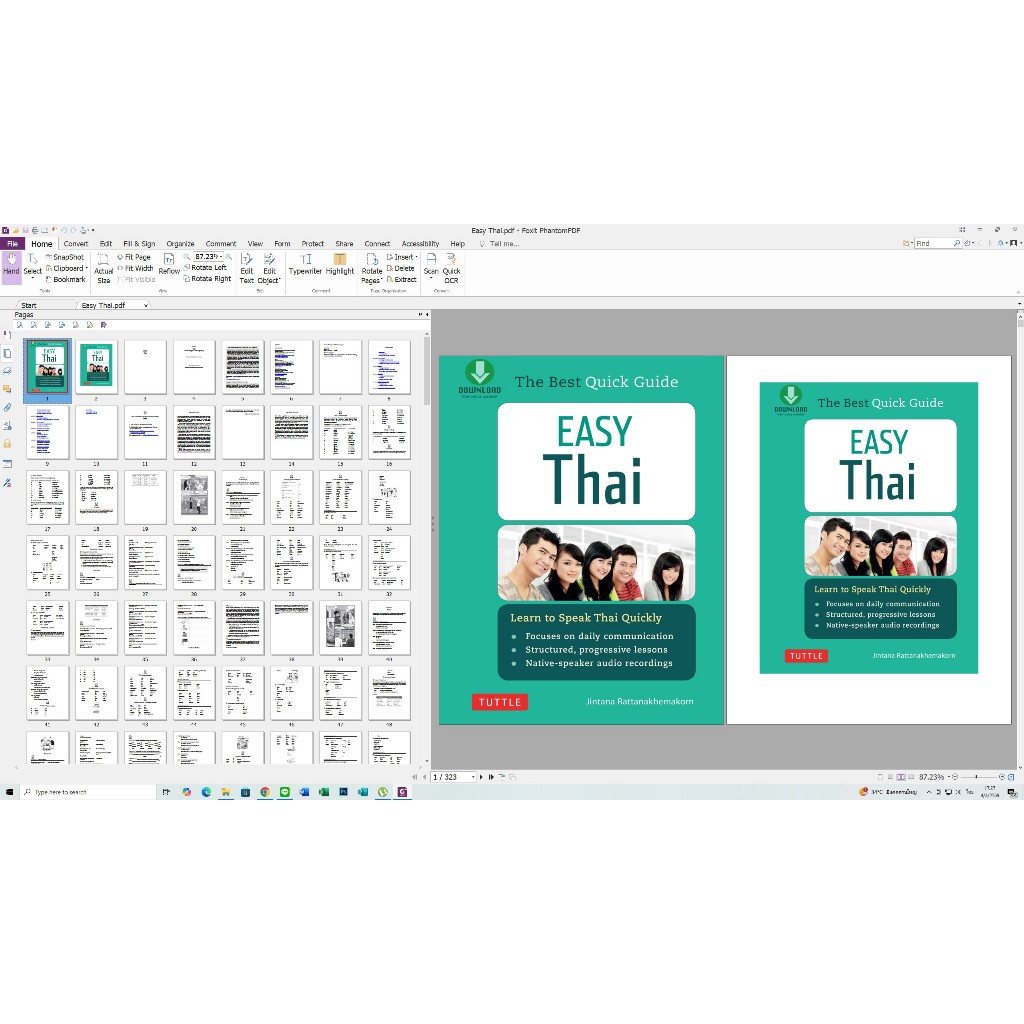Switch to the Convert ribbon tab

[76, 244]
